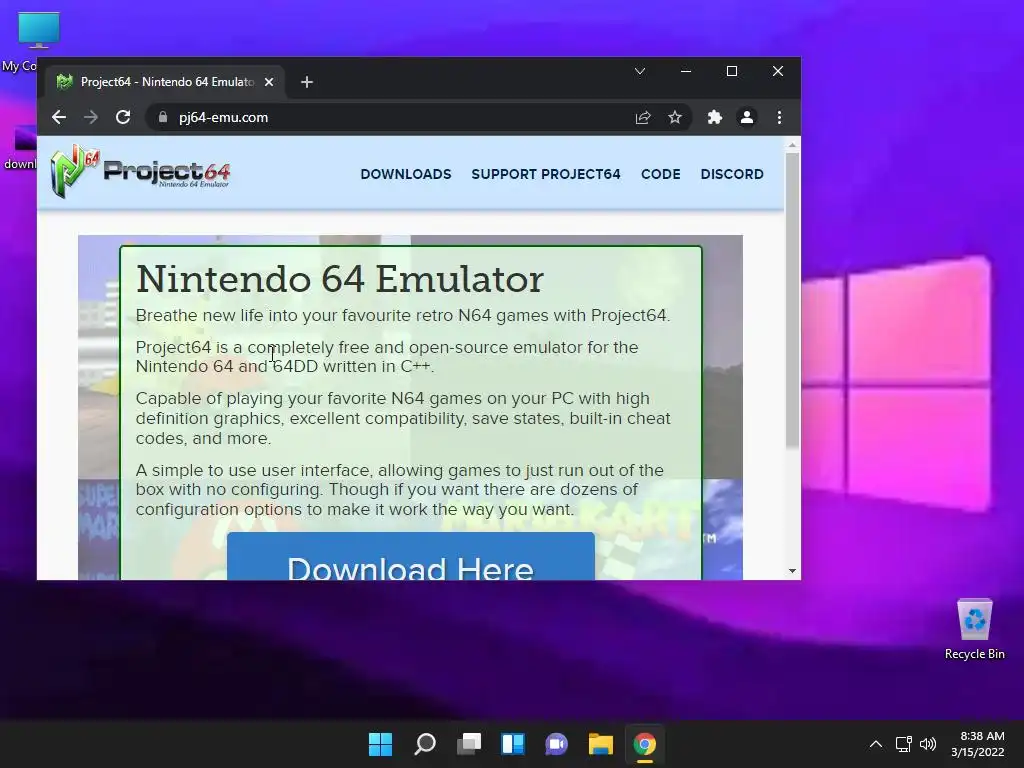Screen dimensions: 1024x768
Task: Expand the tab search chevron
Action: [x=640, y=71]
